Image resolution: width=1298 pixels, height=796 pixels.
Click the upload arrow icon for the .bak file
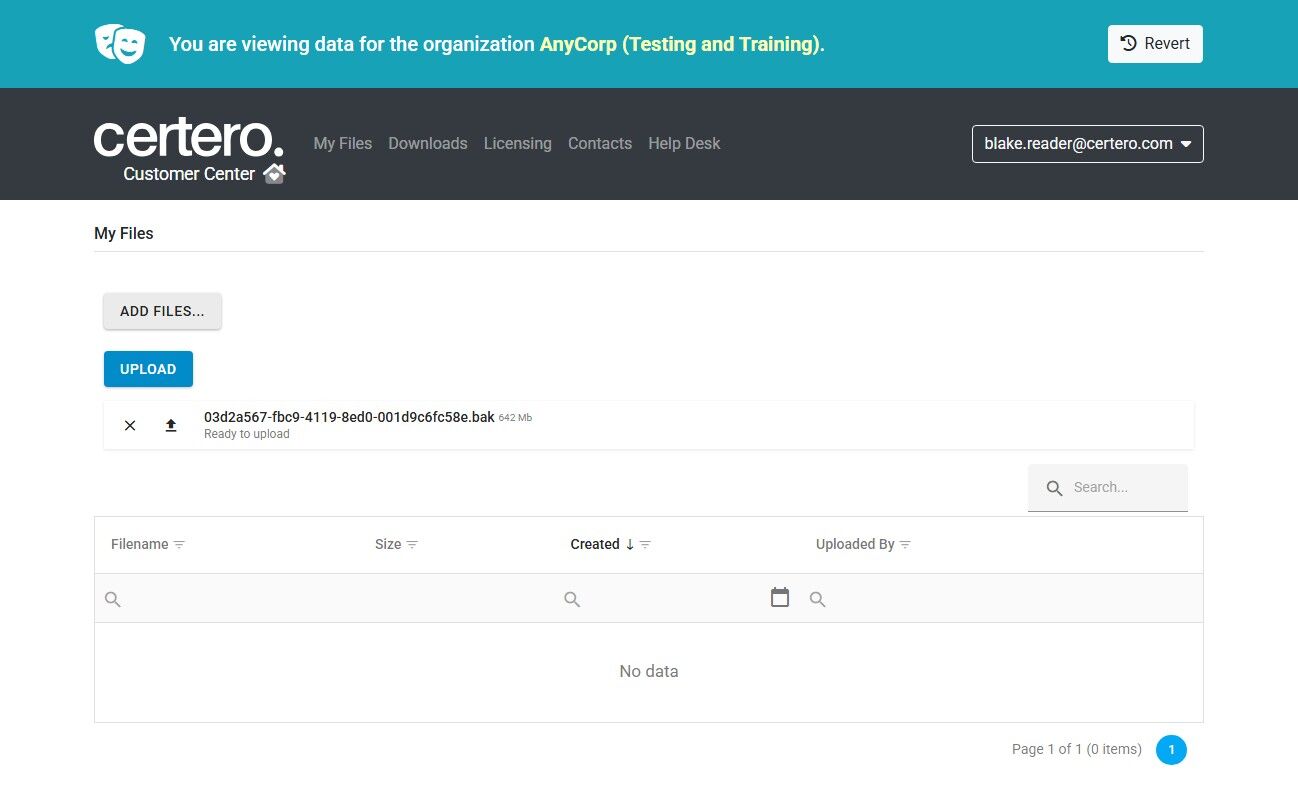(171, 425)
